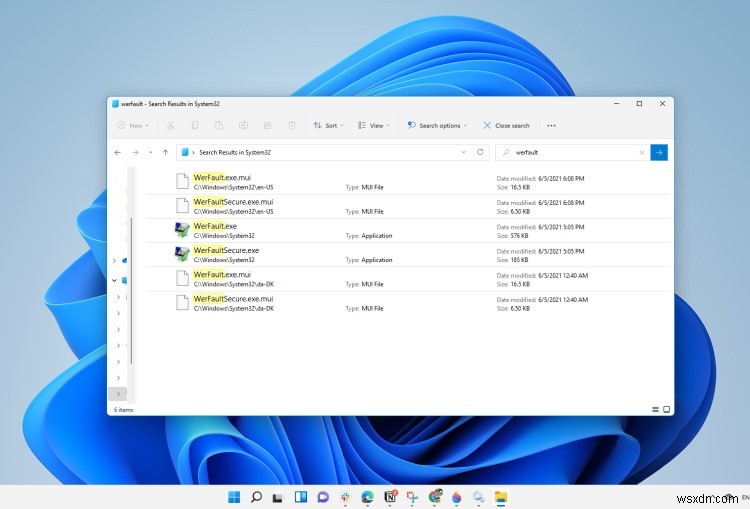This screenshot has height=509, width=750.
Task: Switch to large thumbnails view icon
Action: 666,410
